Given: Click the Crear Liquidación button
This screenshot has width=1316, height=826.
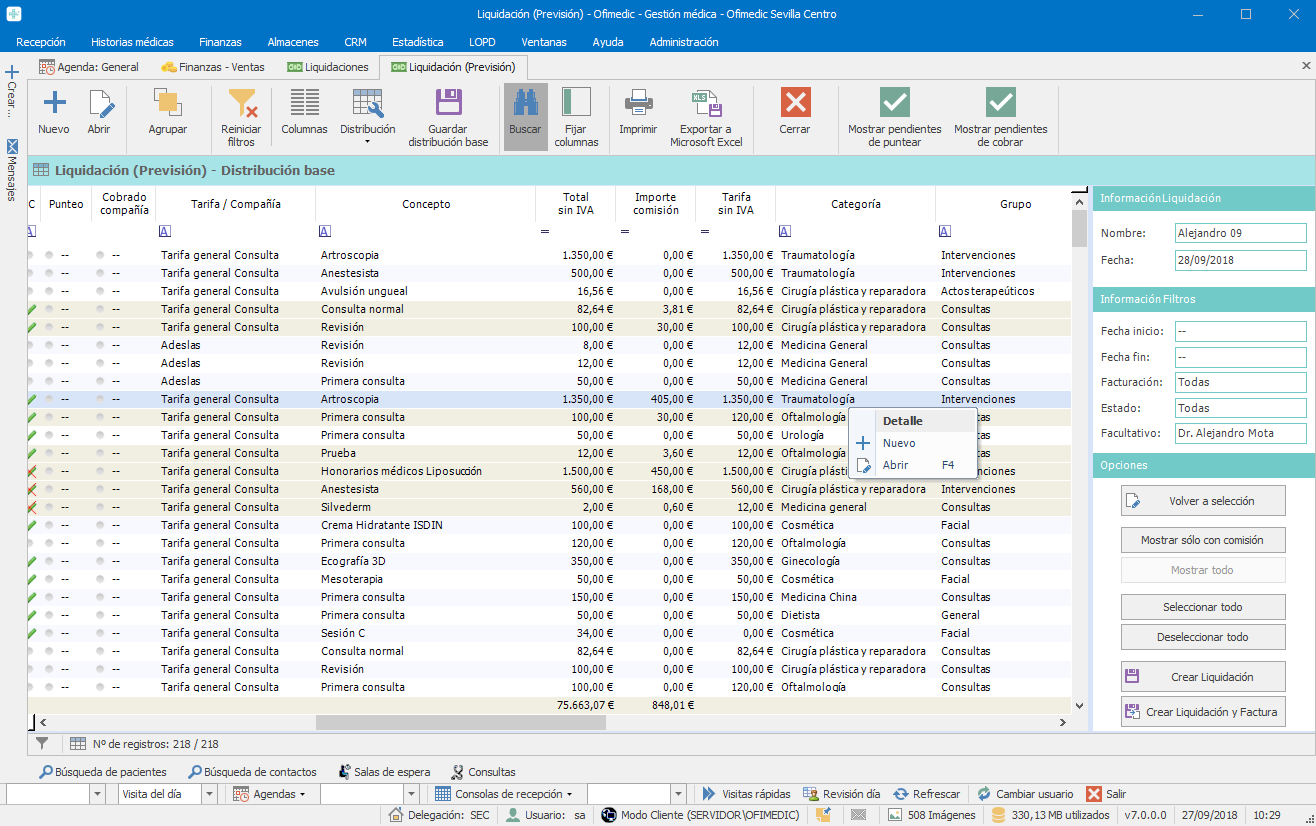Looking at the screenshot, I should 1203,677.
